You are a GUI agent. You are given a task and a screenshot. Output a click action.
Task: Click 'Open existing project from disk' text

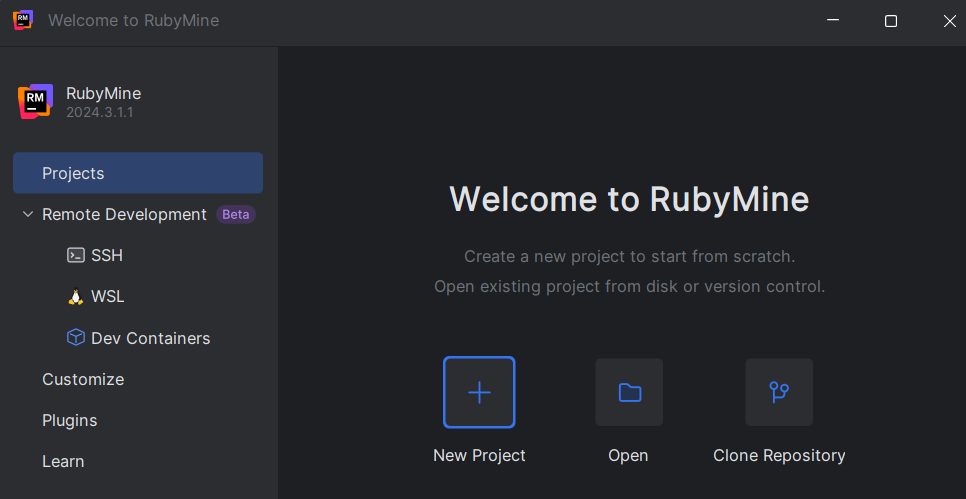pos(630,286)
